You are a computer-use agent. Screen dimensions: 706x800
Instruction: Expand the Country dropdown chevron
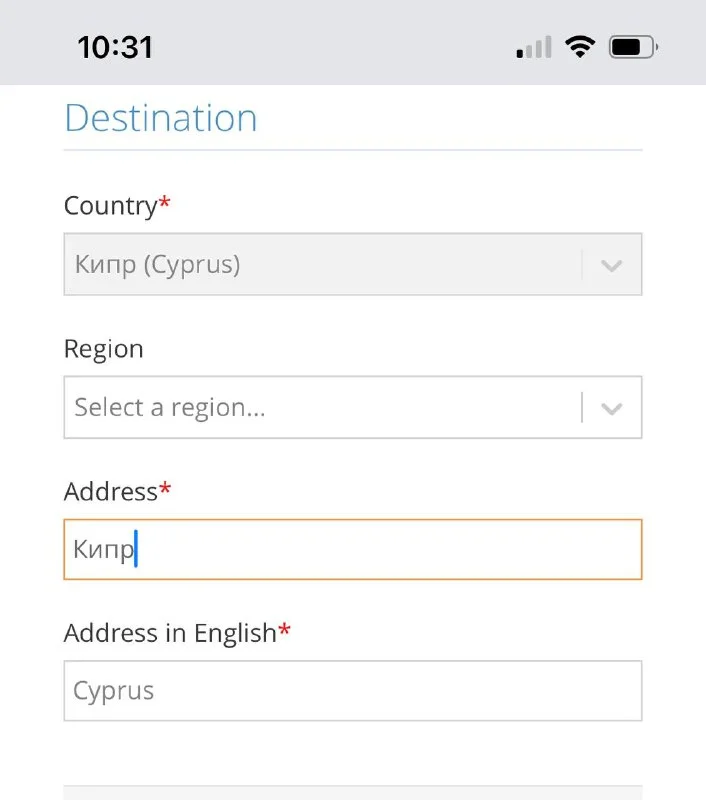click(x=611, y=265)
